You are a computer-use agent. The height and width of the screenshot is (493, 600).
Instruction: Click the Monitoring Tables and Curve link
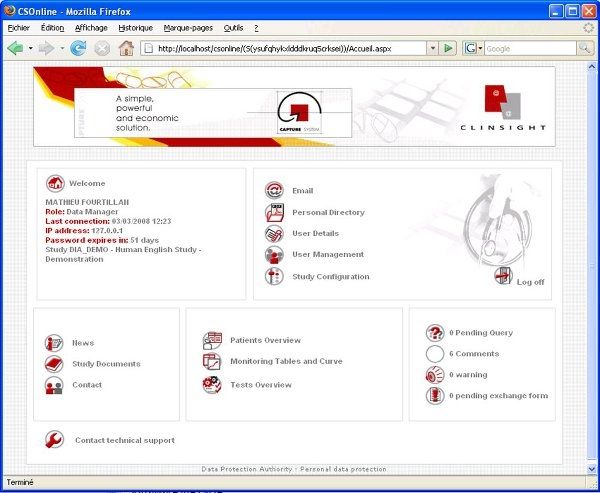[286, 361]
